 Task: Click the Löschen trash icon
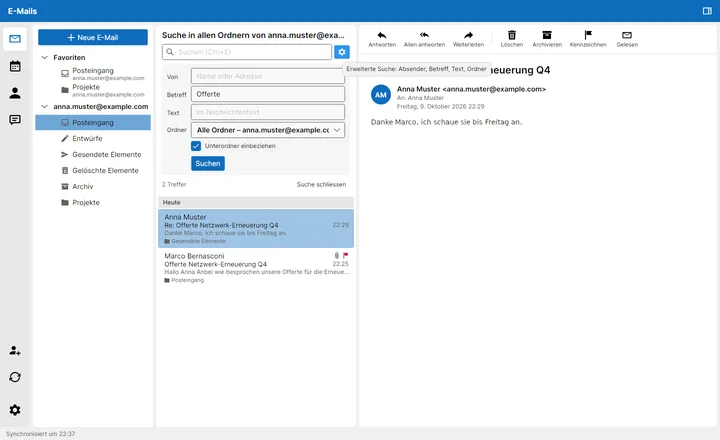(x=512, y=35)
